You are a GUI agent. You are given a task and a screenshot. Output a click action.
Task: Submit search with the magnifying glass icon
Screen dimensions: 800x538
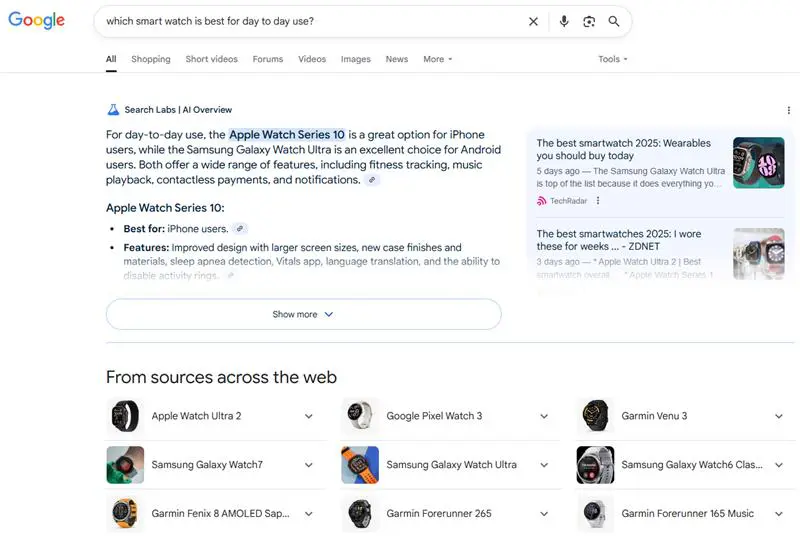[x=614, y=21]
